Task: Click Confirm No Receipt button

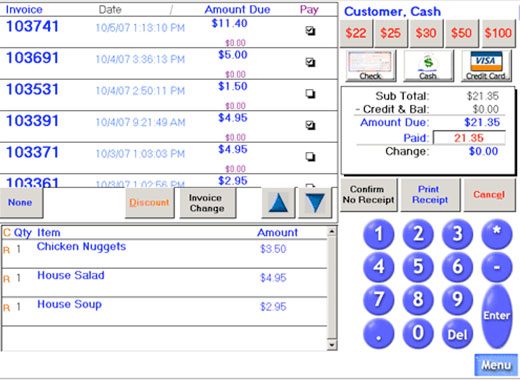Action: tap(369, 195)
